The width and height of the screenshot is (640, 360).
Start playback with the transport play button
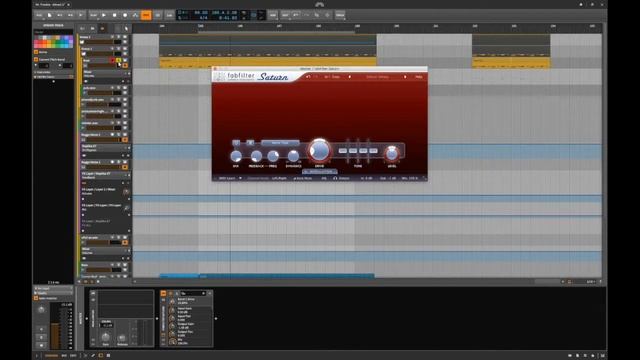point(104,15)
